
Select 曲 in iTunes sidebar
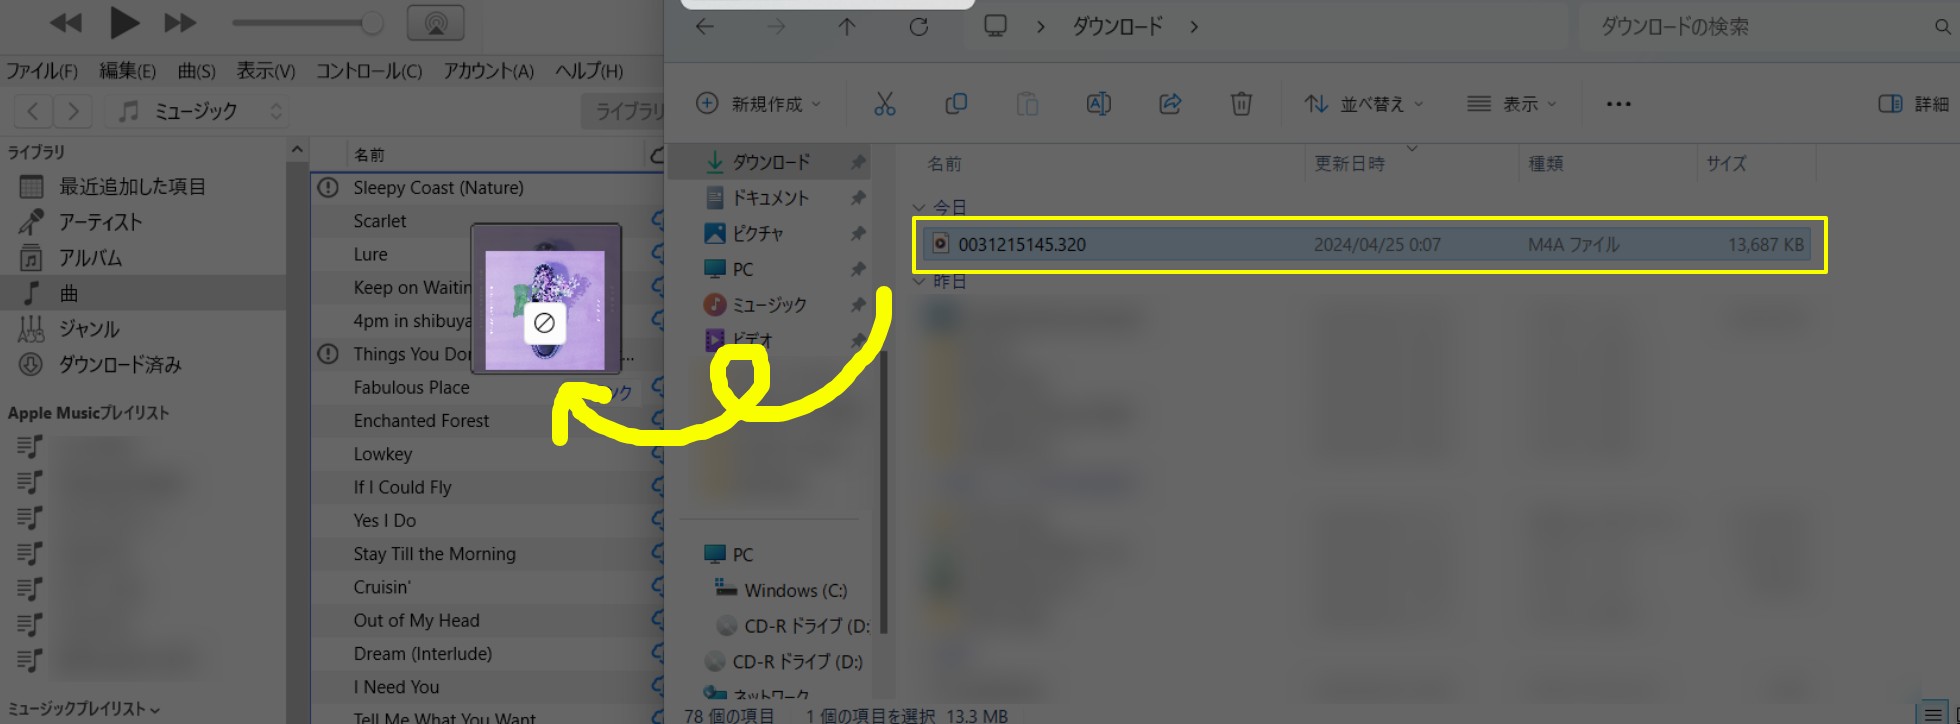click(x=68, y=293)
